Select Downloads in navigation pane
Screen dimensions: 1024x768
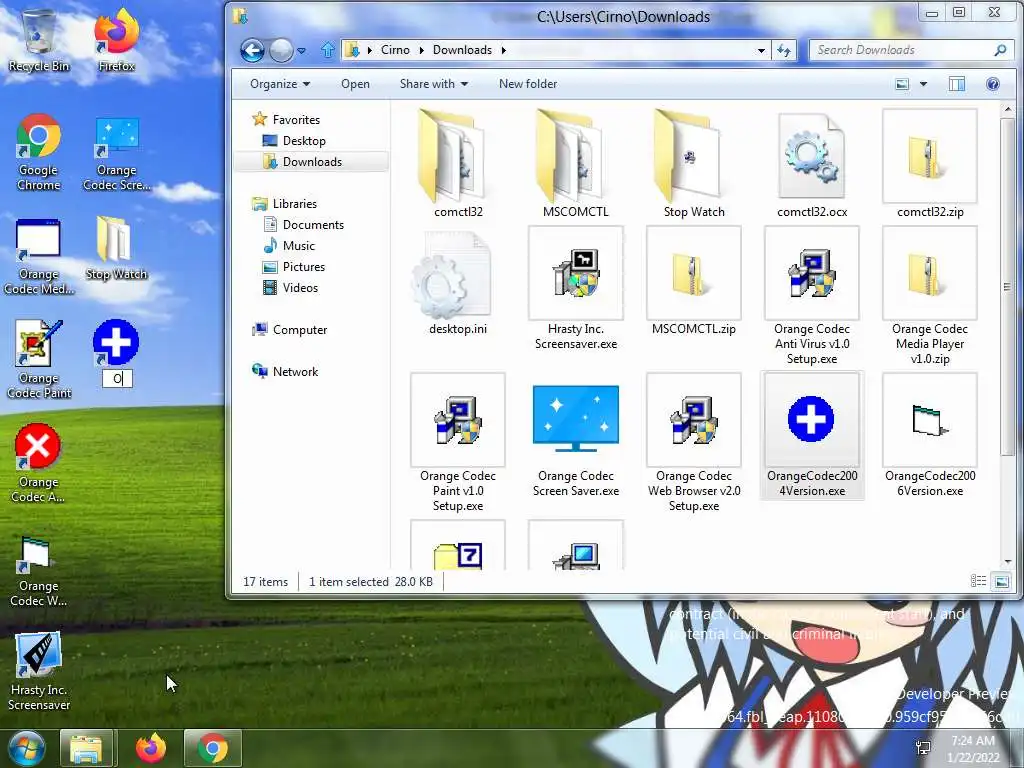(312, 161)
